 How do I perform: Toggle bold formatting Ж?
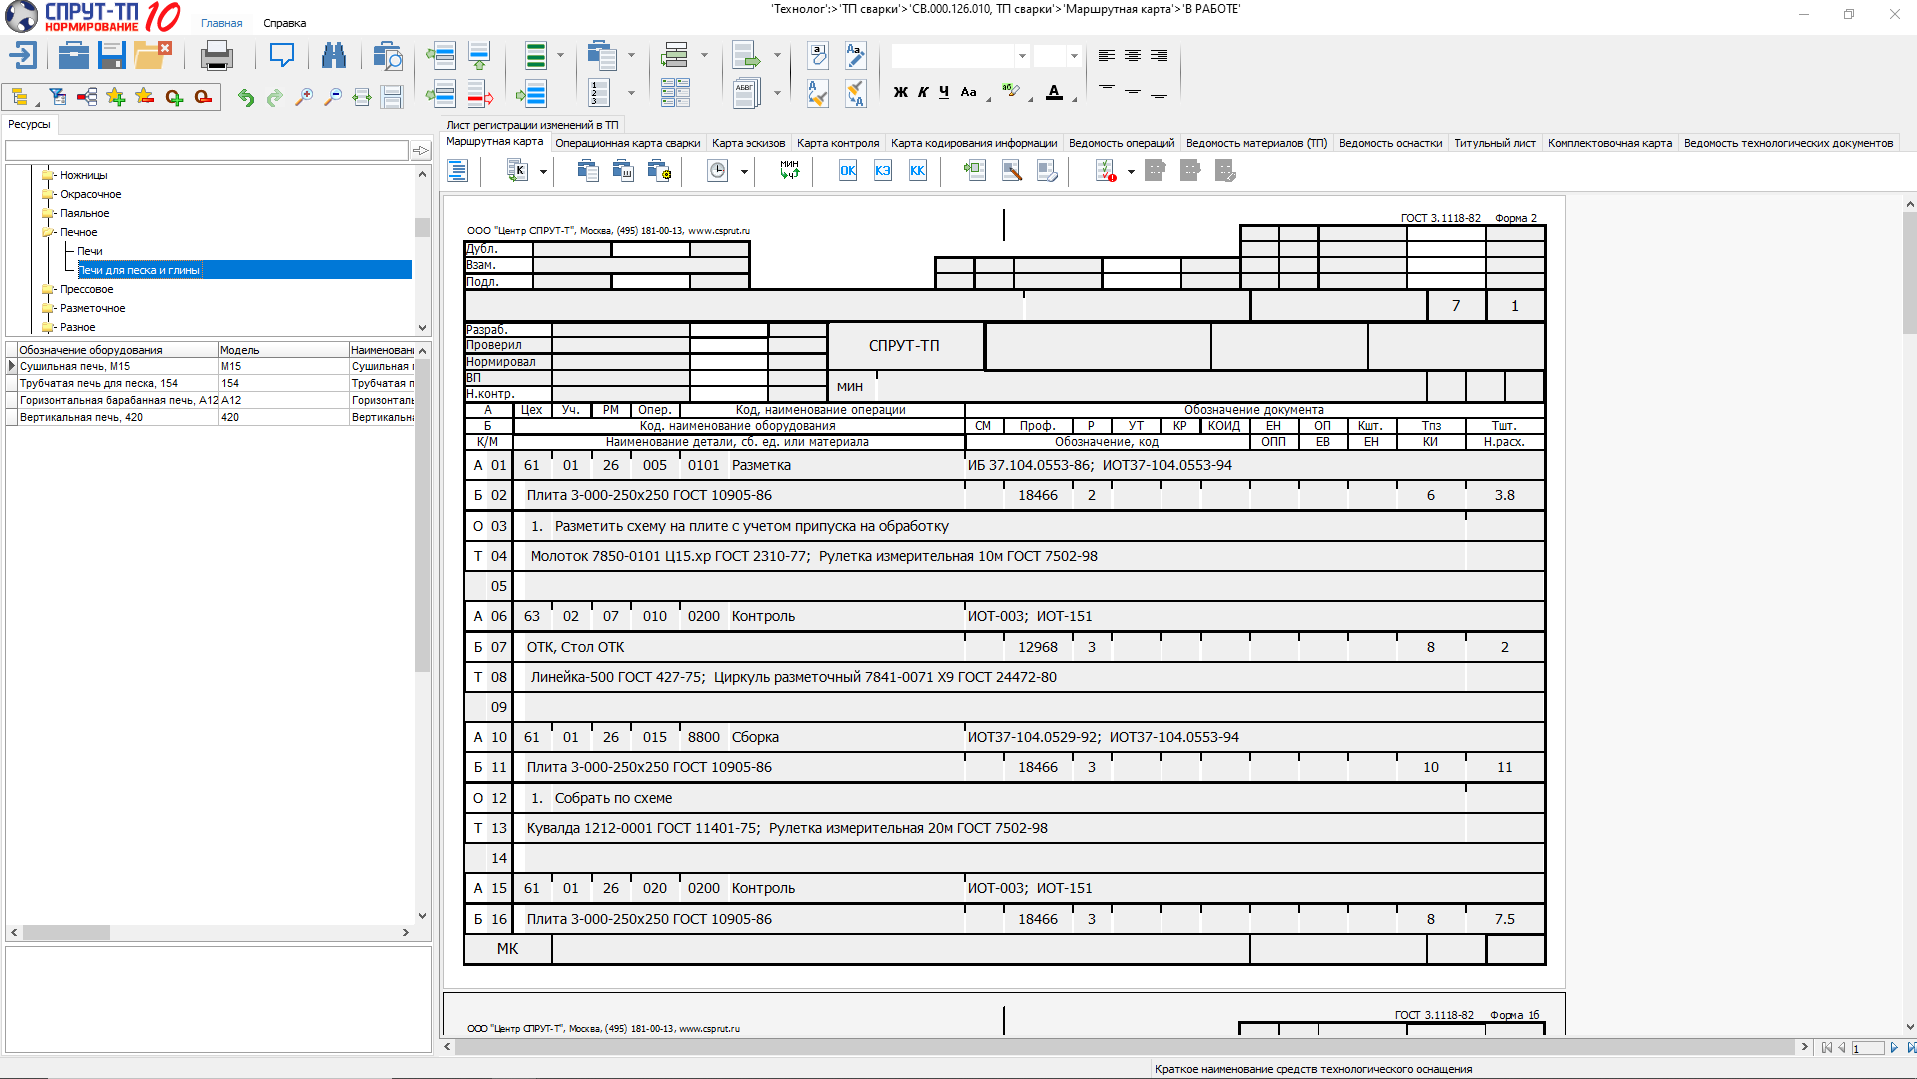pyautogui.click(x=900, y=92)
